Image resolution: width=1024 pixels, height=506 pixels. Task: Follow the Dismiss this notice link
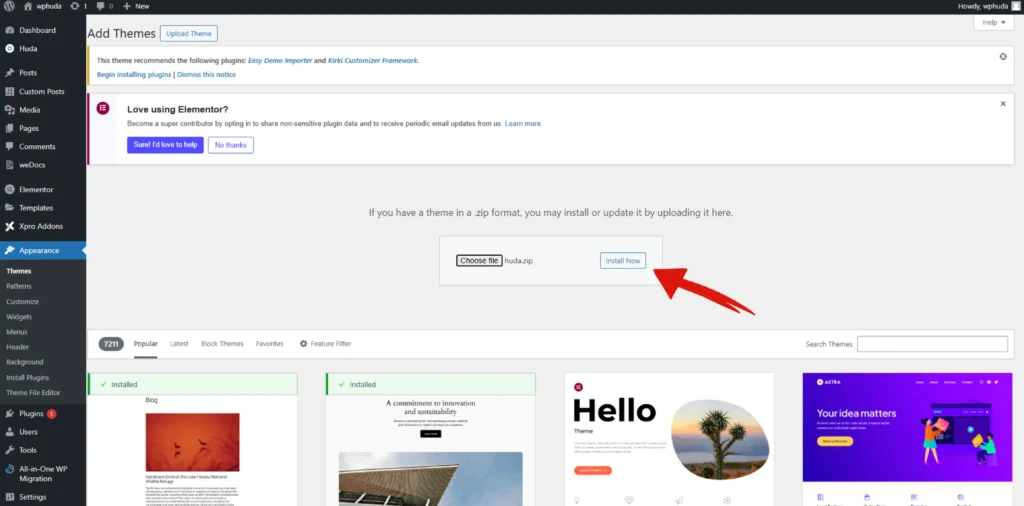point(206,74)
